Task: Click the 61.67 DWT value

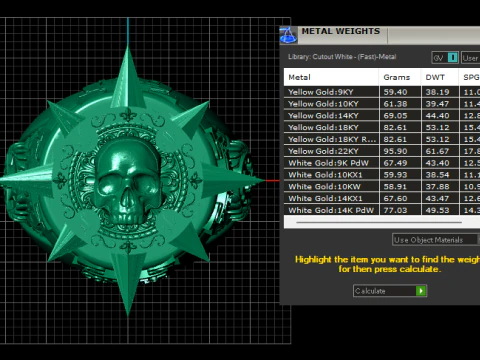Action: 438,151
